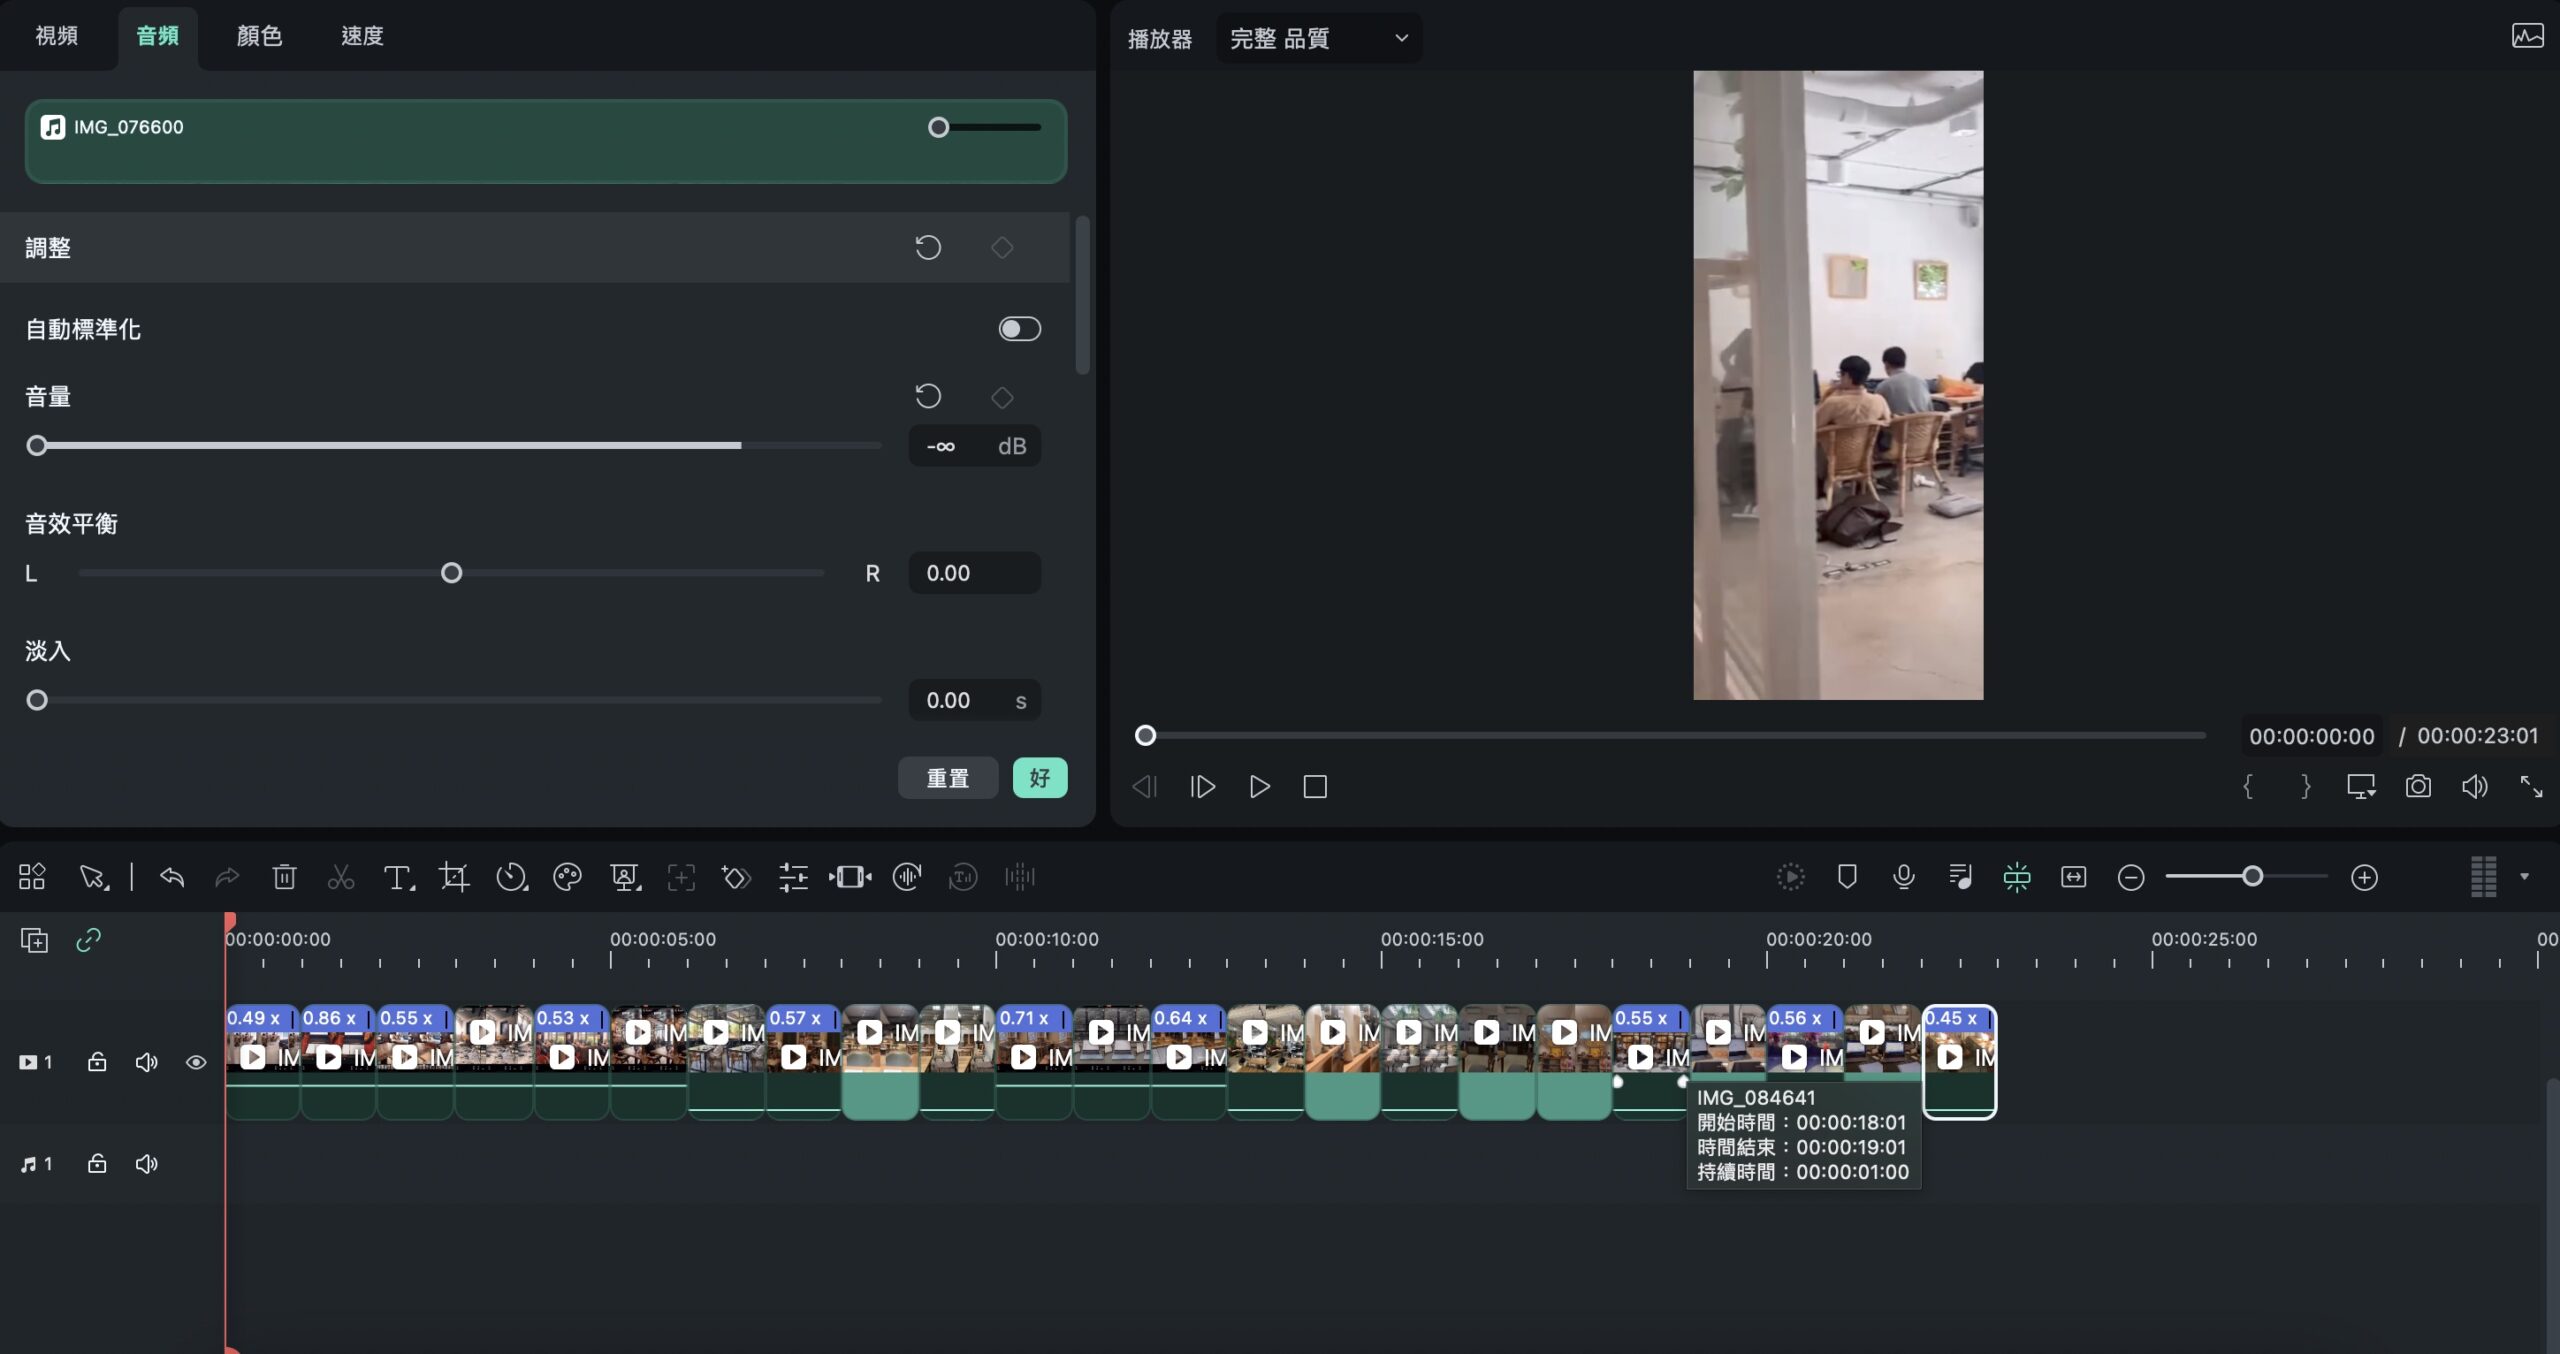
Task: Open the Crop tool
Action: pyautogui.click(x=454, y=878)
